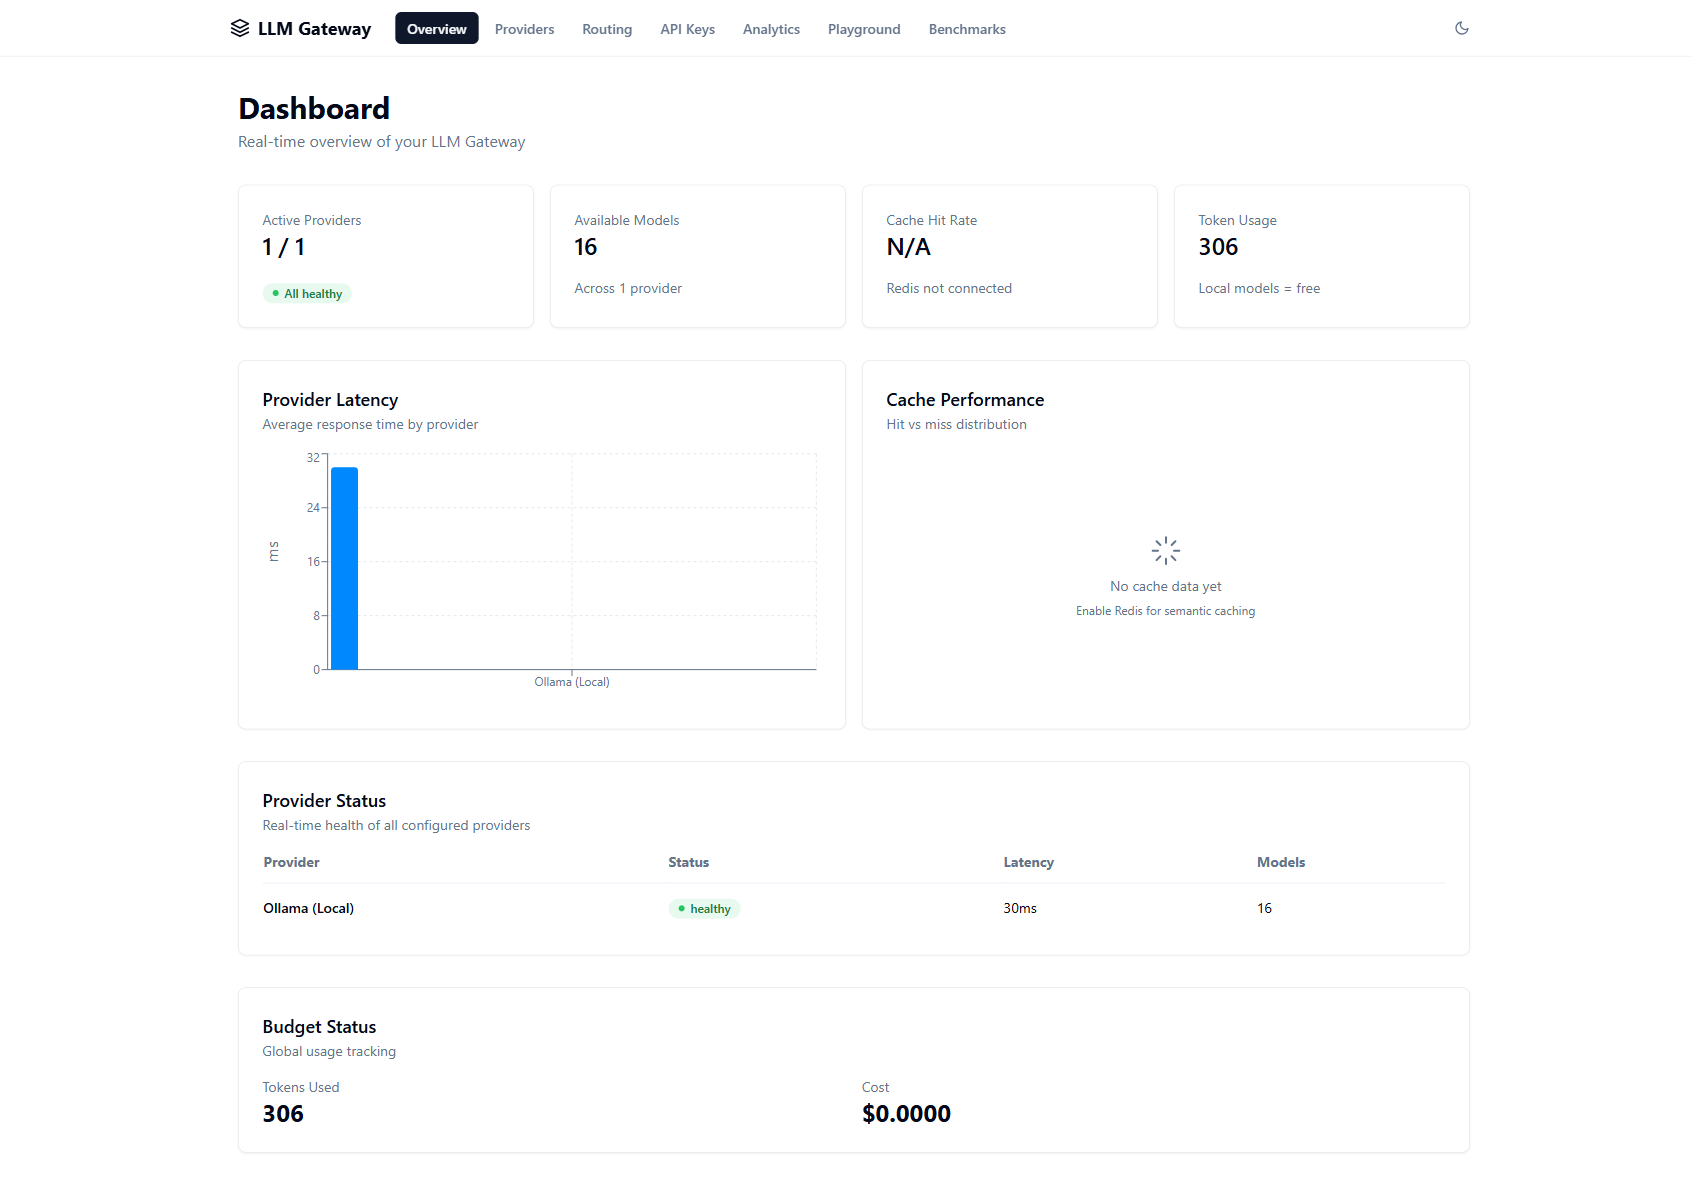Switch to the Providers tab

coord(524,29)
